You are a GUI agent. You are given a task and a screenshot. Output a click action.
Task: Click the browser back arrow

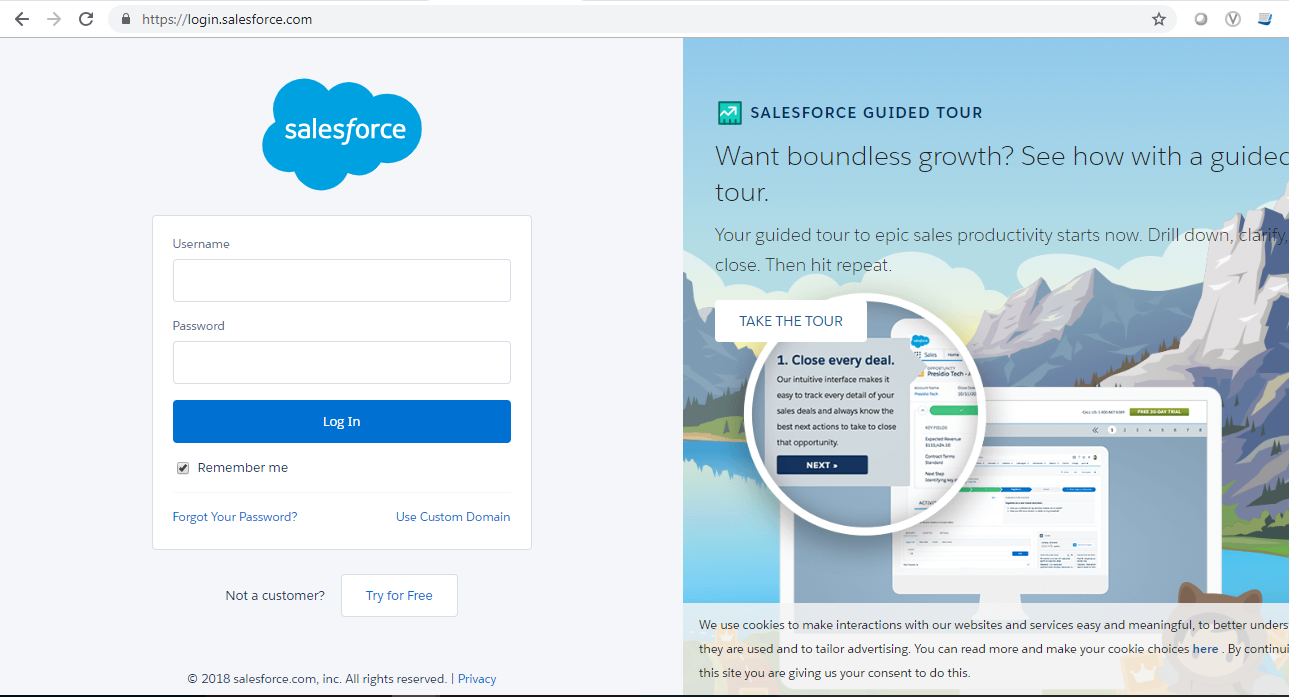[x=22, y=19]
